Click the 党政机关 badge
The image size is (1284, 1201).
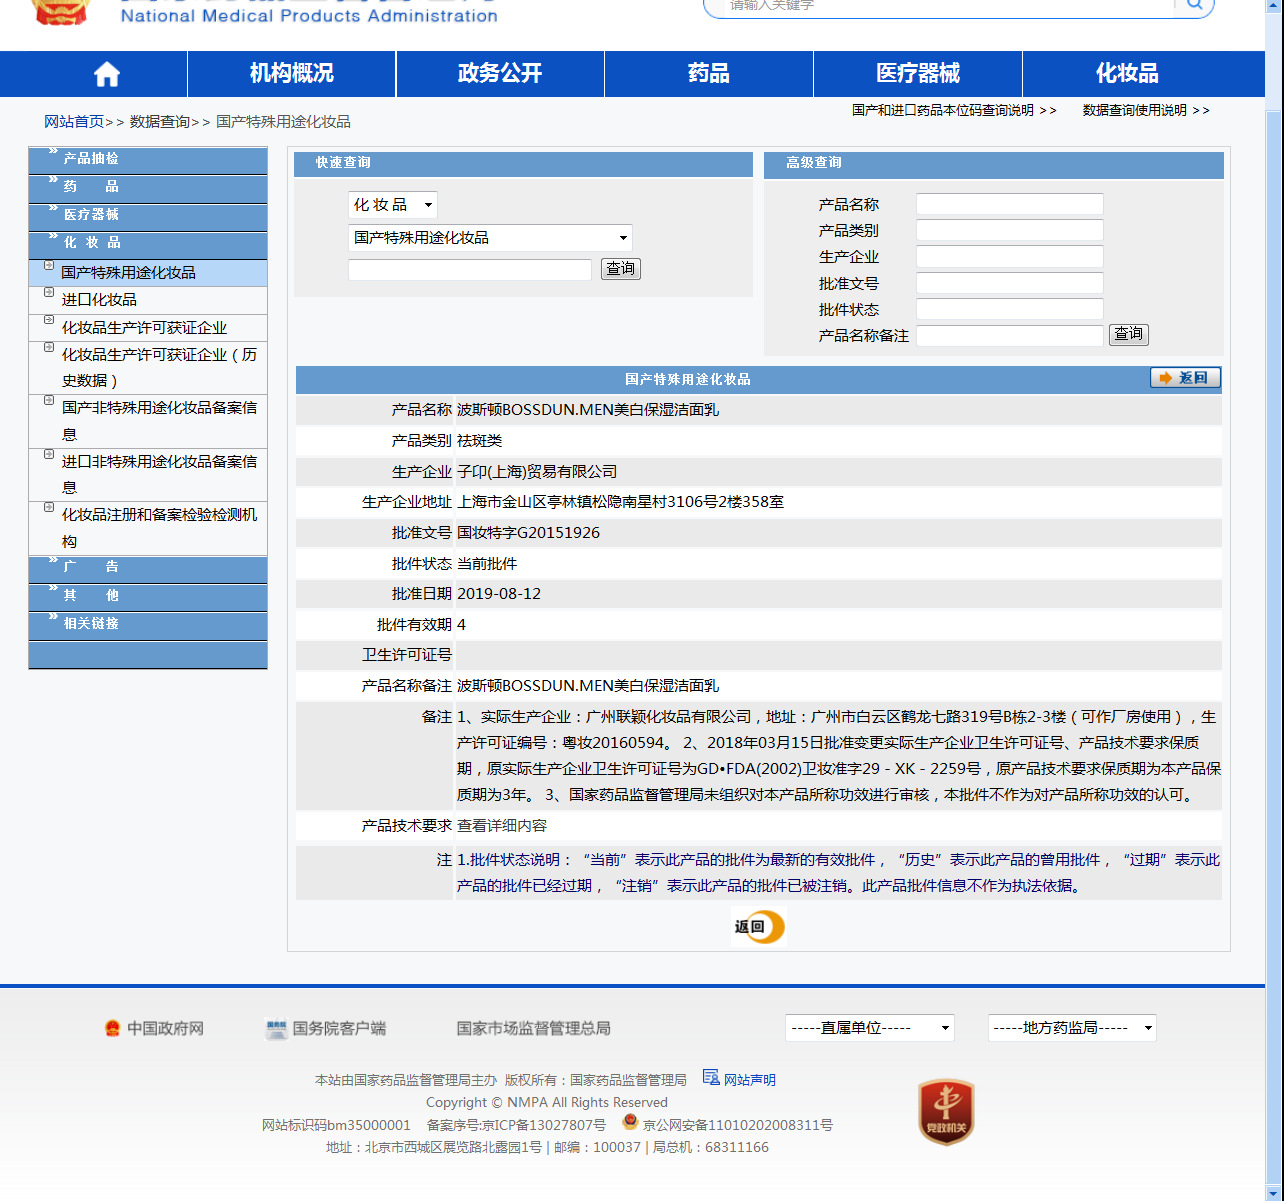pyautogui.click(x=946, y=1111)
